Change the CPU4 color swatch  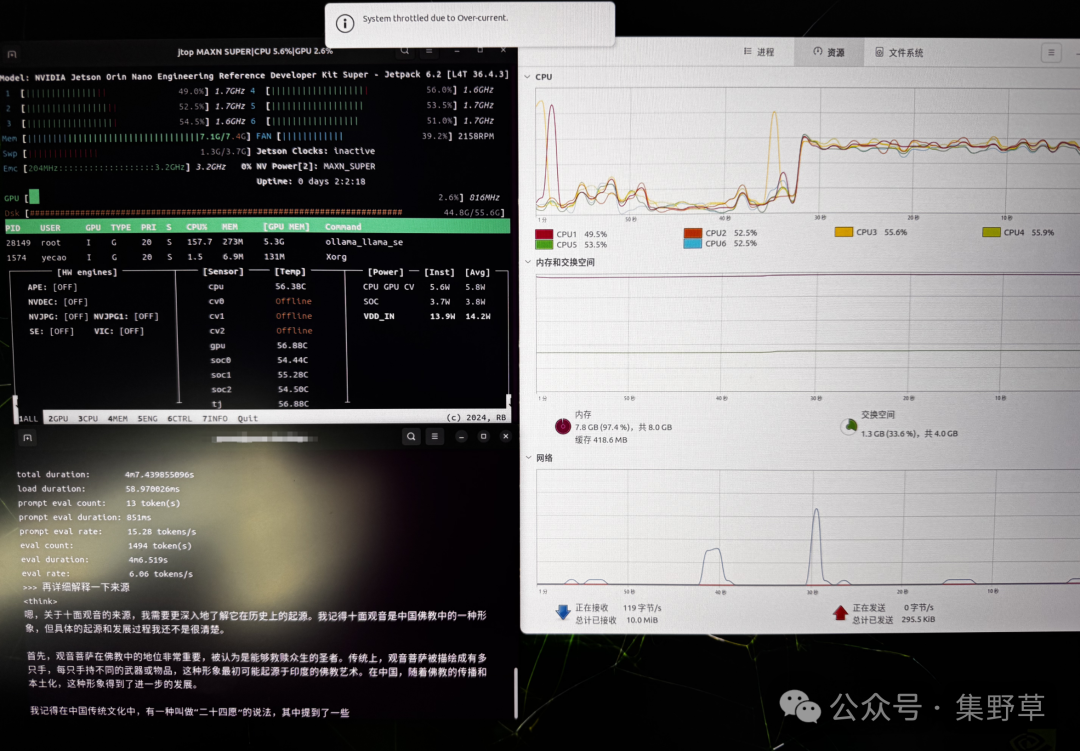[991, 232]
